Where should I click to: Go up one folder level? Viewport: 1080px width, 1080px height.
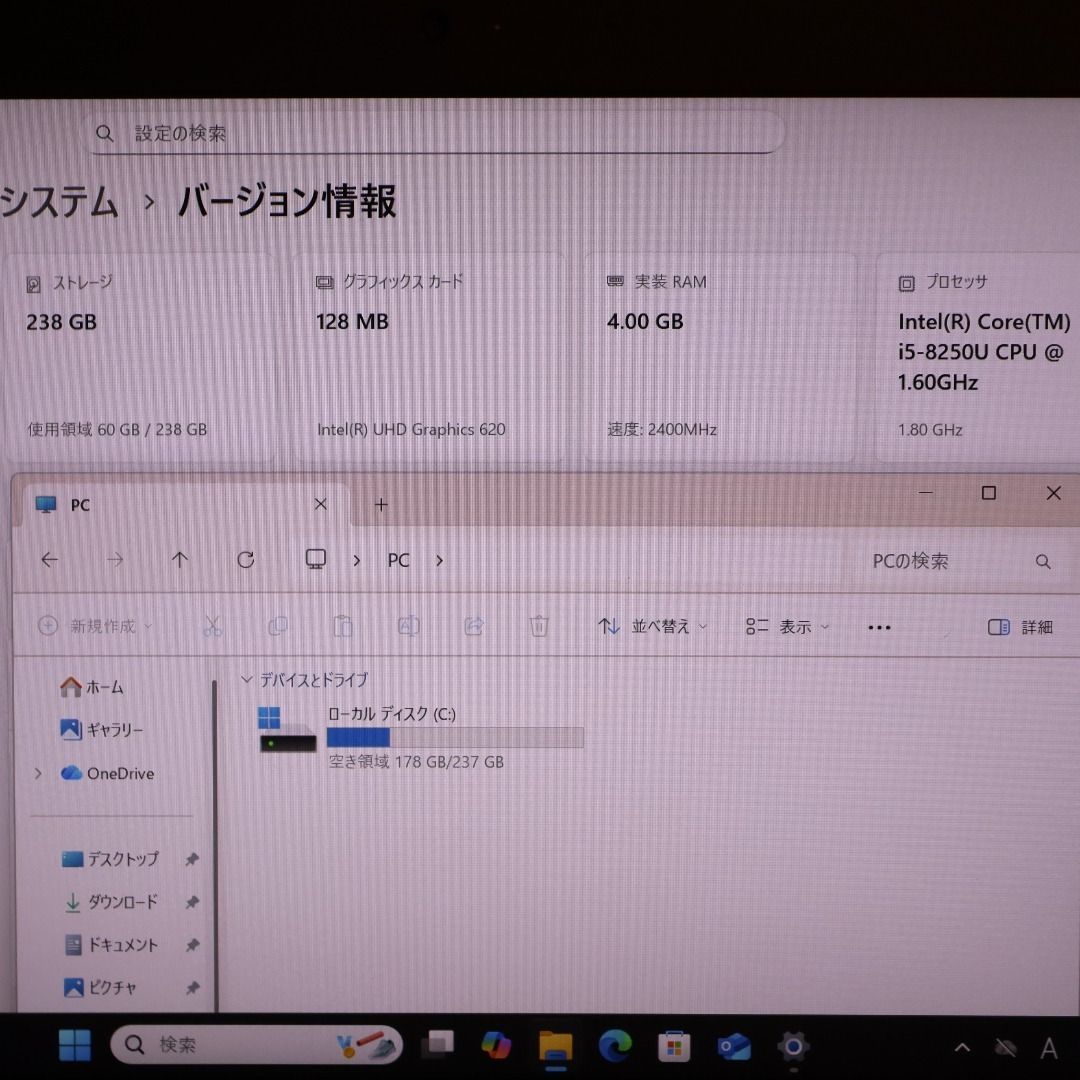click(180, 560)
